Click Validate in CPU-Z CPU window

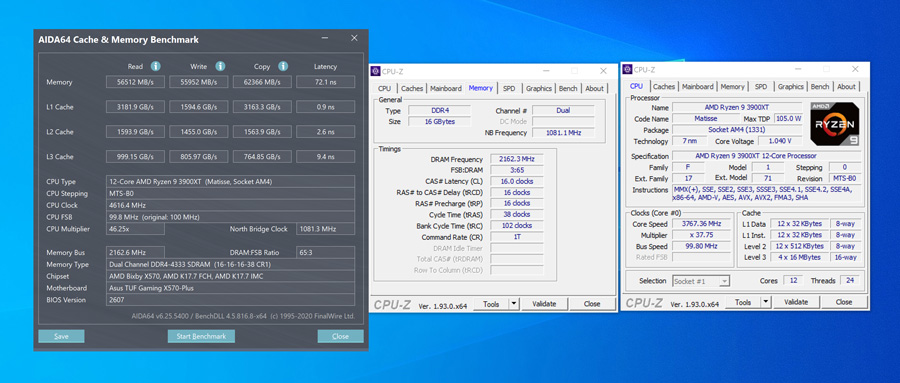tap(796, 302)
